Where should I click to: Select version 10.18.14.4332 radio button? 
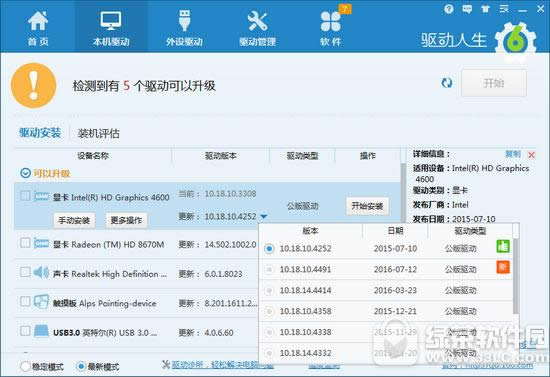coord(269,353)
